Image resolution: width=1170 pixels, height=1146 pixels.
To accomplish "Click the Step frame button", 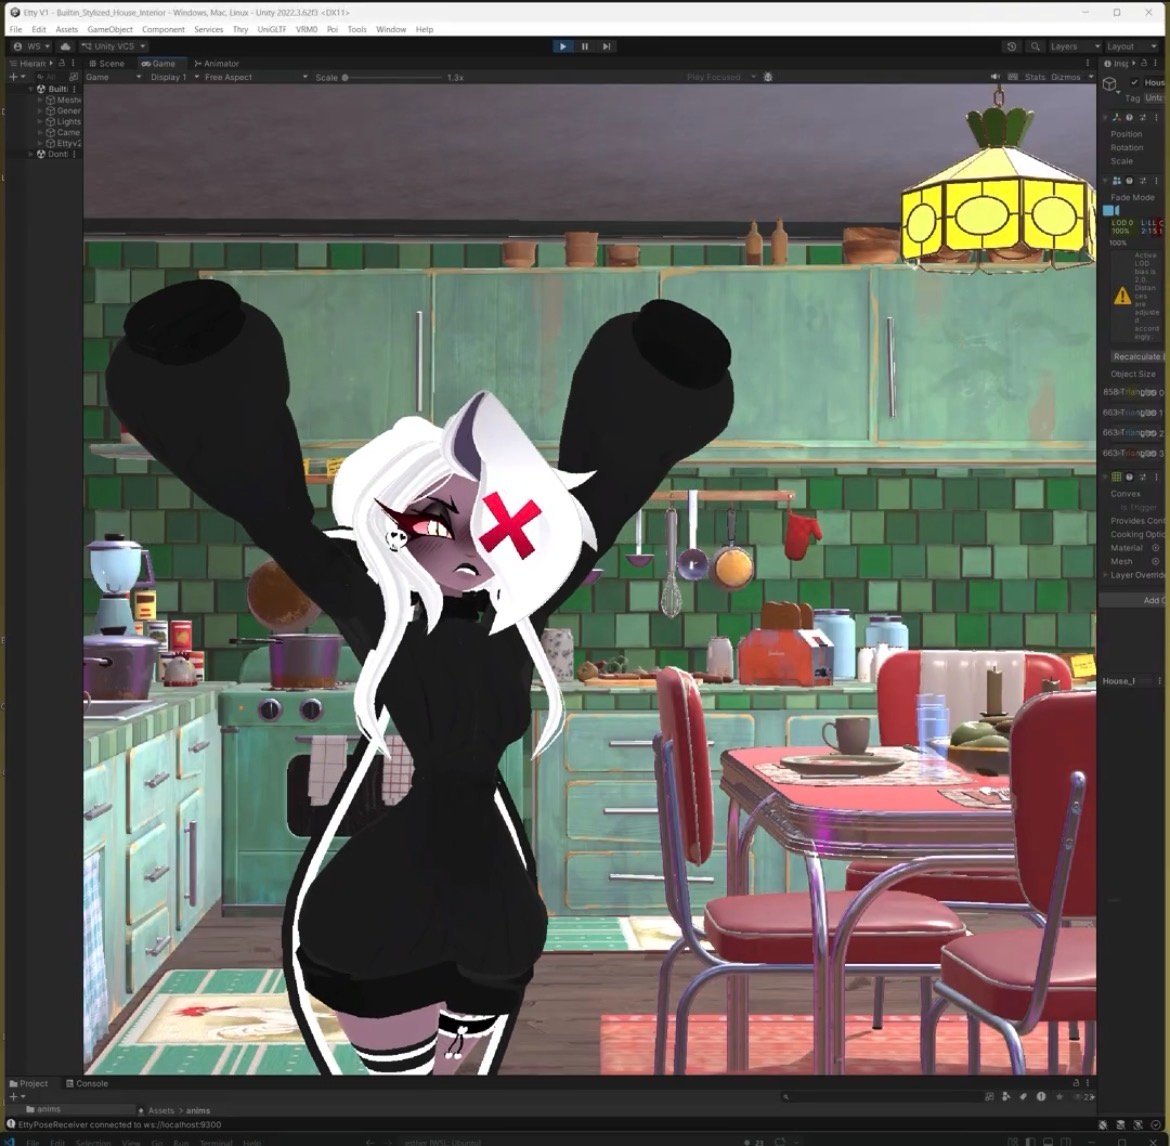I will (606, 46).
